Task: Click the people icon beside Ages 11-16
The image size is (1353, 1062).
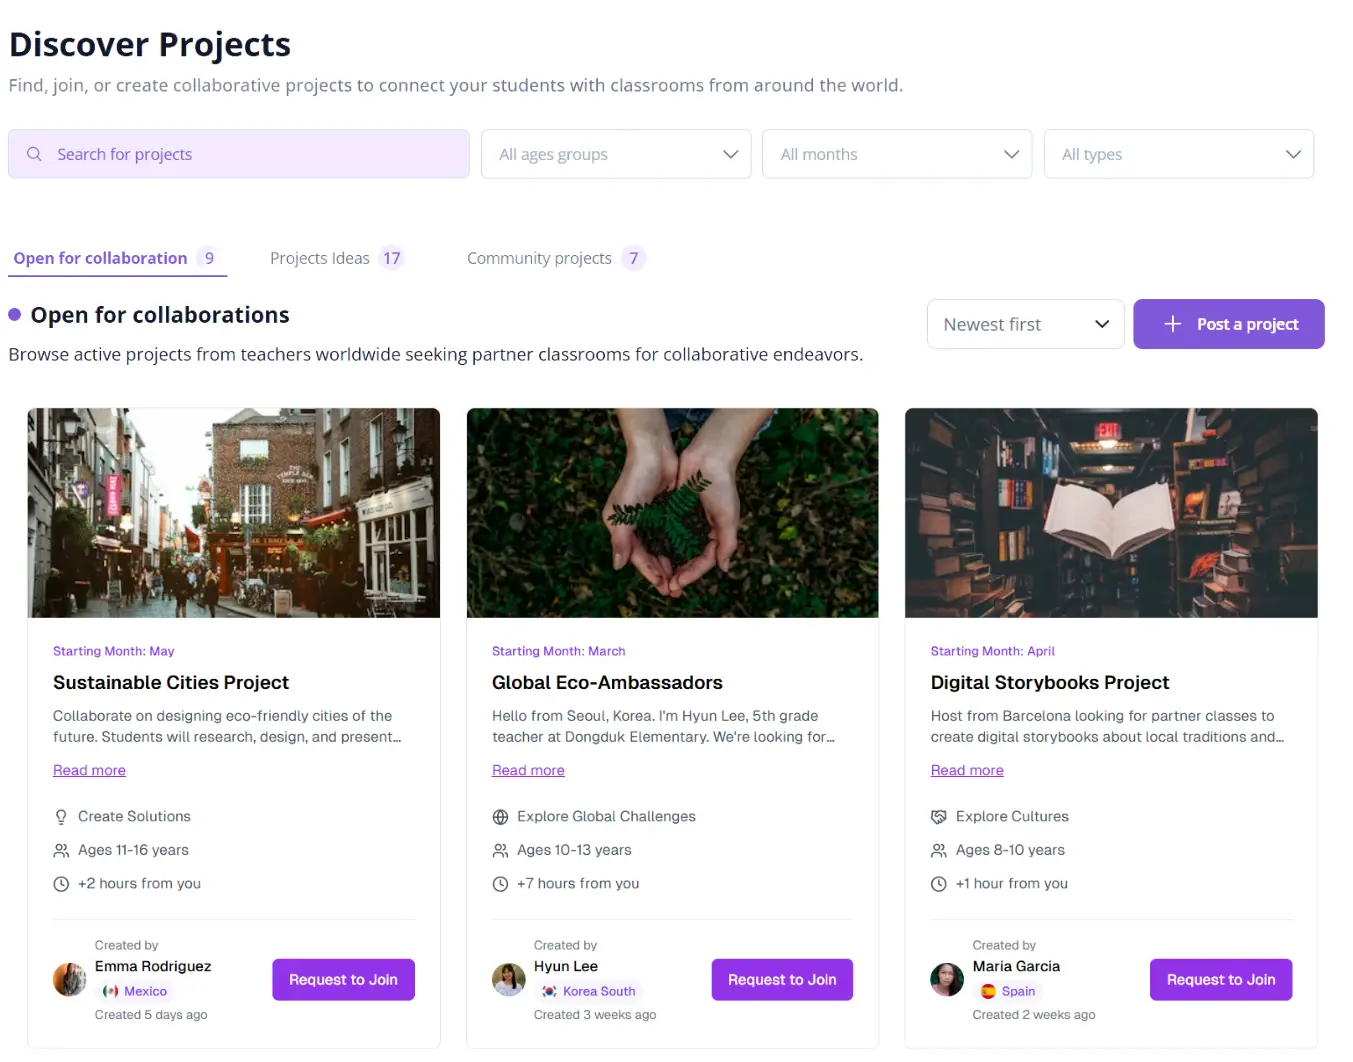Action: tap(61, 851)
